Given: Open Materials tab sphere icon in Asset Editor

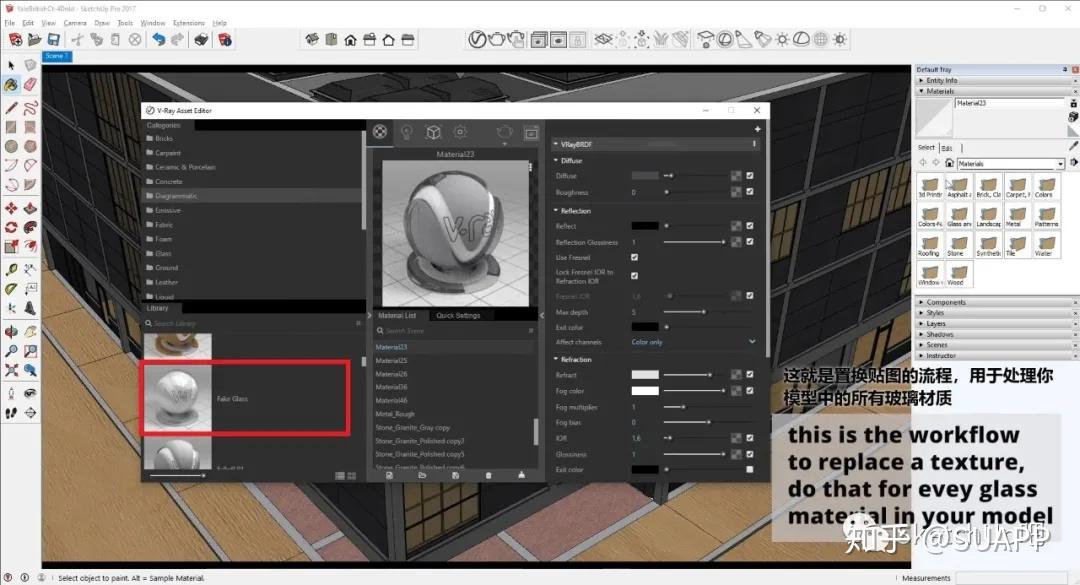Looking at the screenshot, I should coord(380,132).
